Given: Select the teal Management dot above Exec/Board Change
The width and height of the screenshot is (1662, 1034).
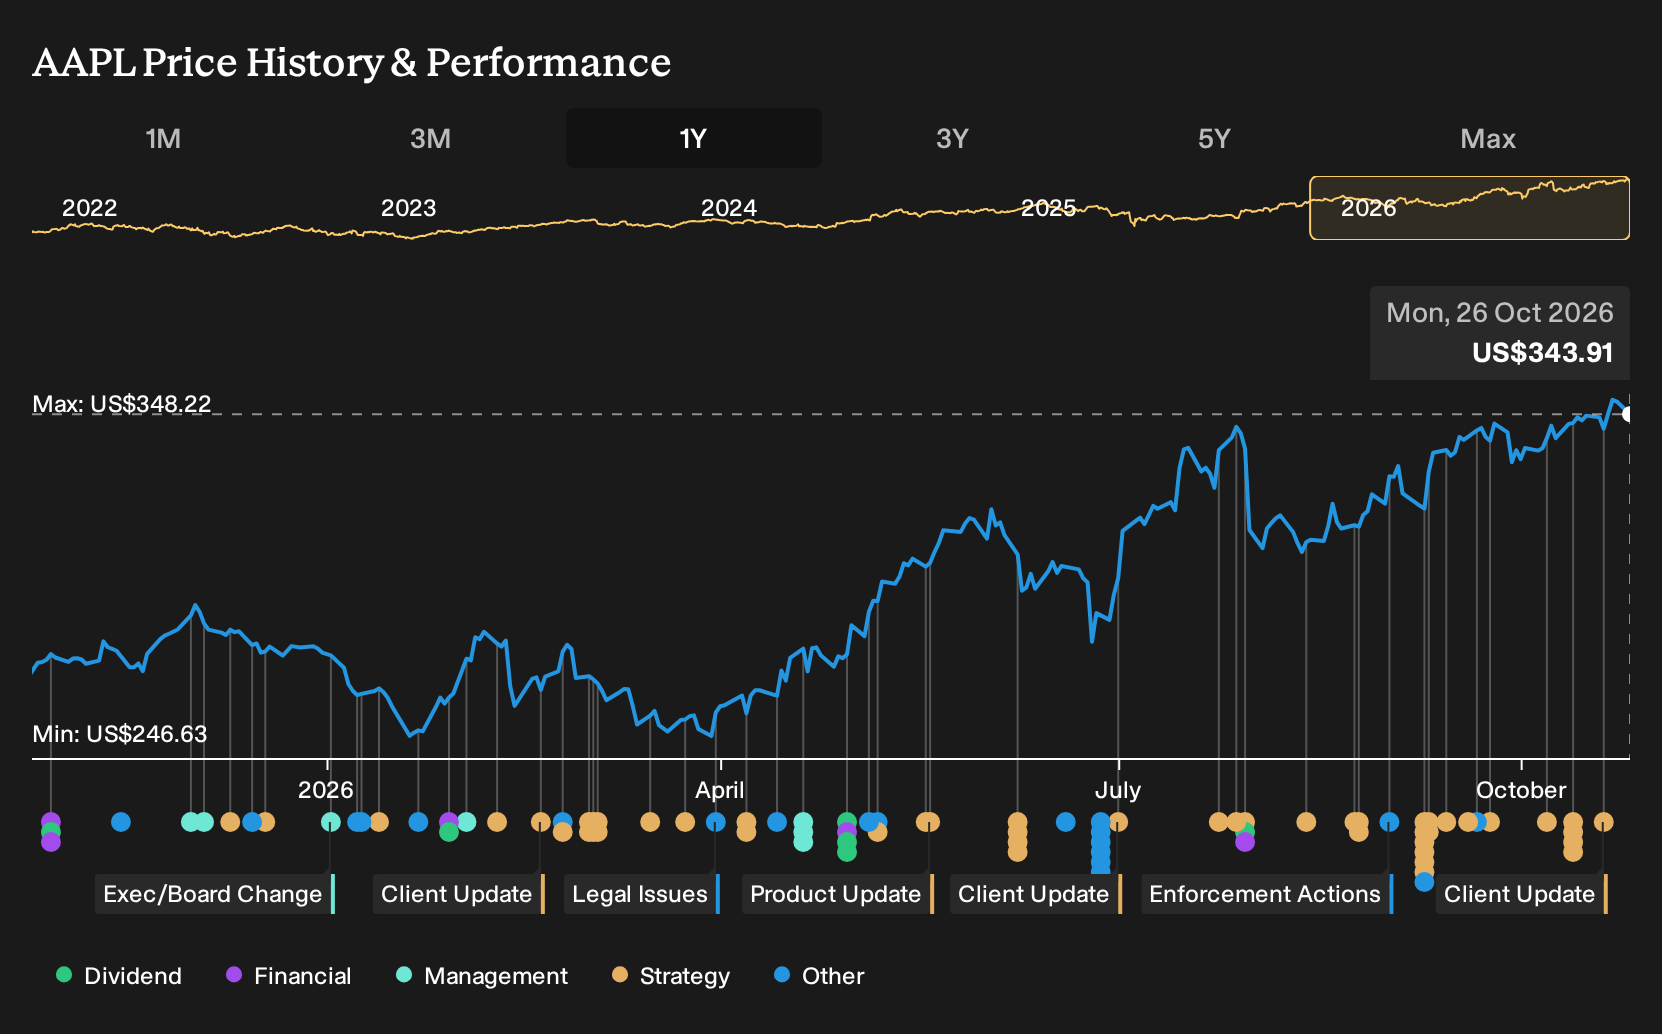Looking at the screenshot, I should pos(331,822).
